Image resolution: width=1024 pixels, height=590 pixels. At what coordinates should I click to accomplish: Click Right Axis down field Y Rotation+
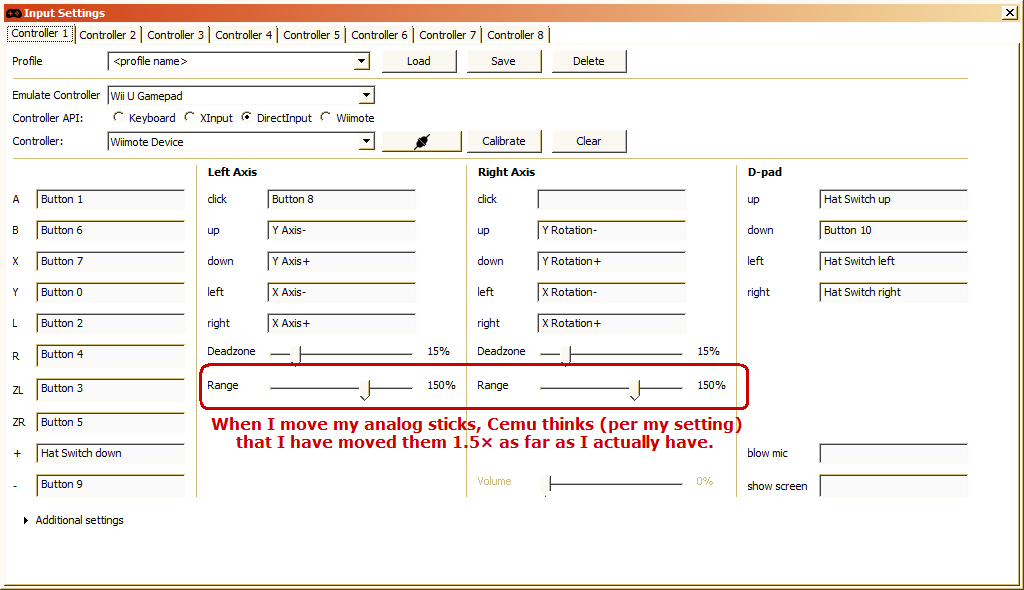[611, 261]
